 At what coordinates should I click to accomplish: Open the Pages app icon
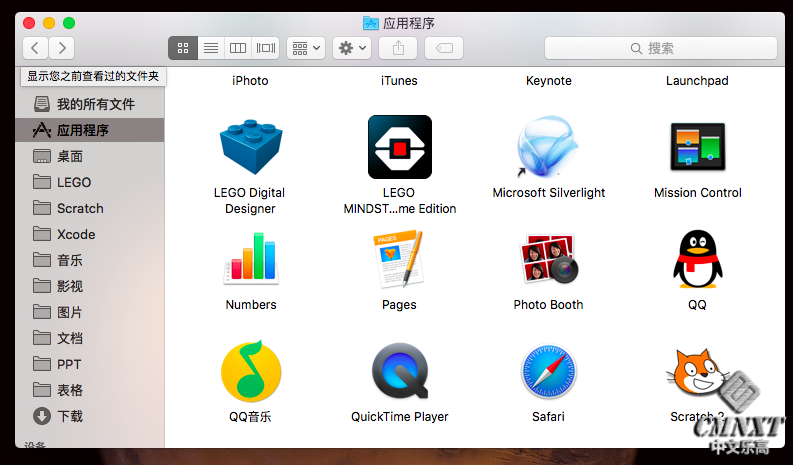pyautogui.click(x=399, y=258)
